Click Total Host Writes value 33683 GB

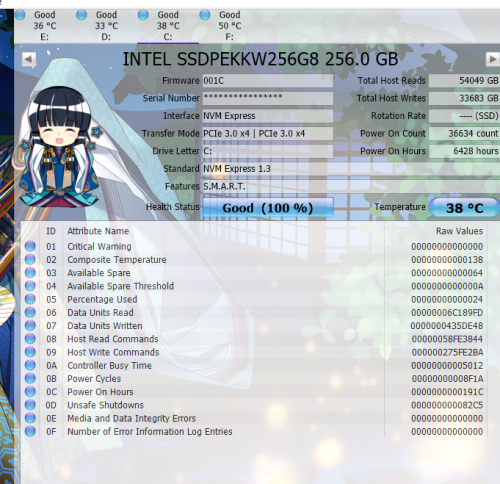point(464,98)
